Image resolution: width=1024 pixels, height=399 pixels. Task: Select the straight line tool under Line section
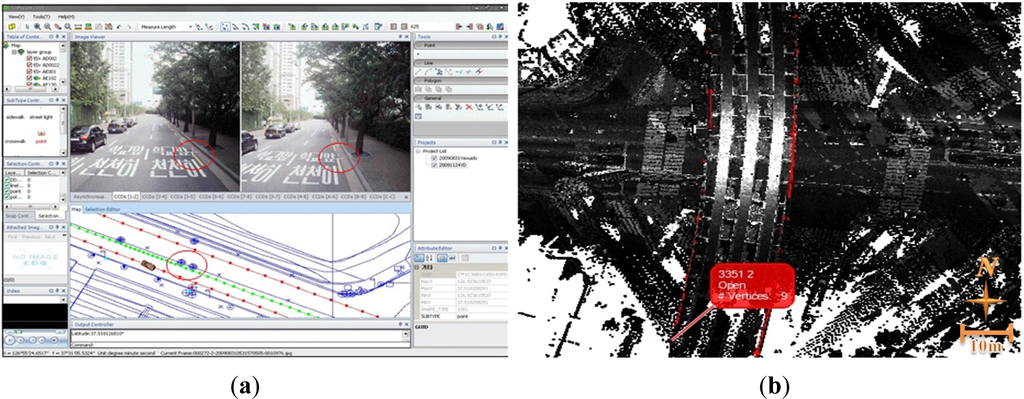[419, 71]
